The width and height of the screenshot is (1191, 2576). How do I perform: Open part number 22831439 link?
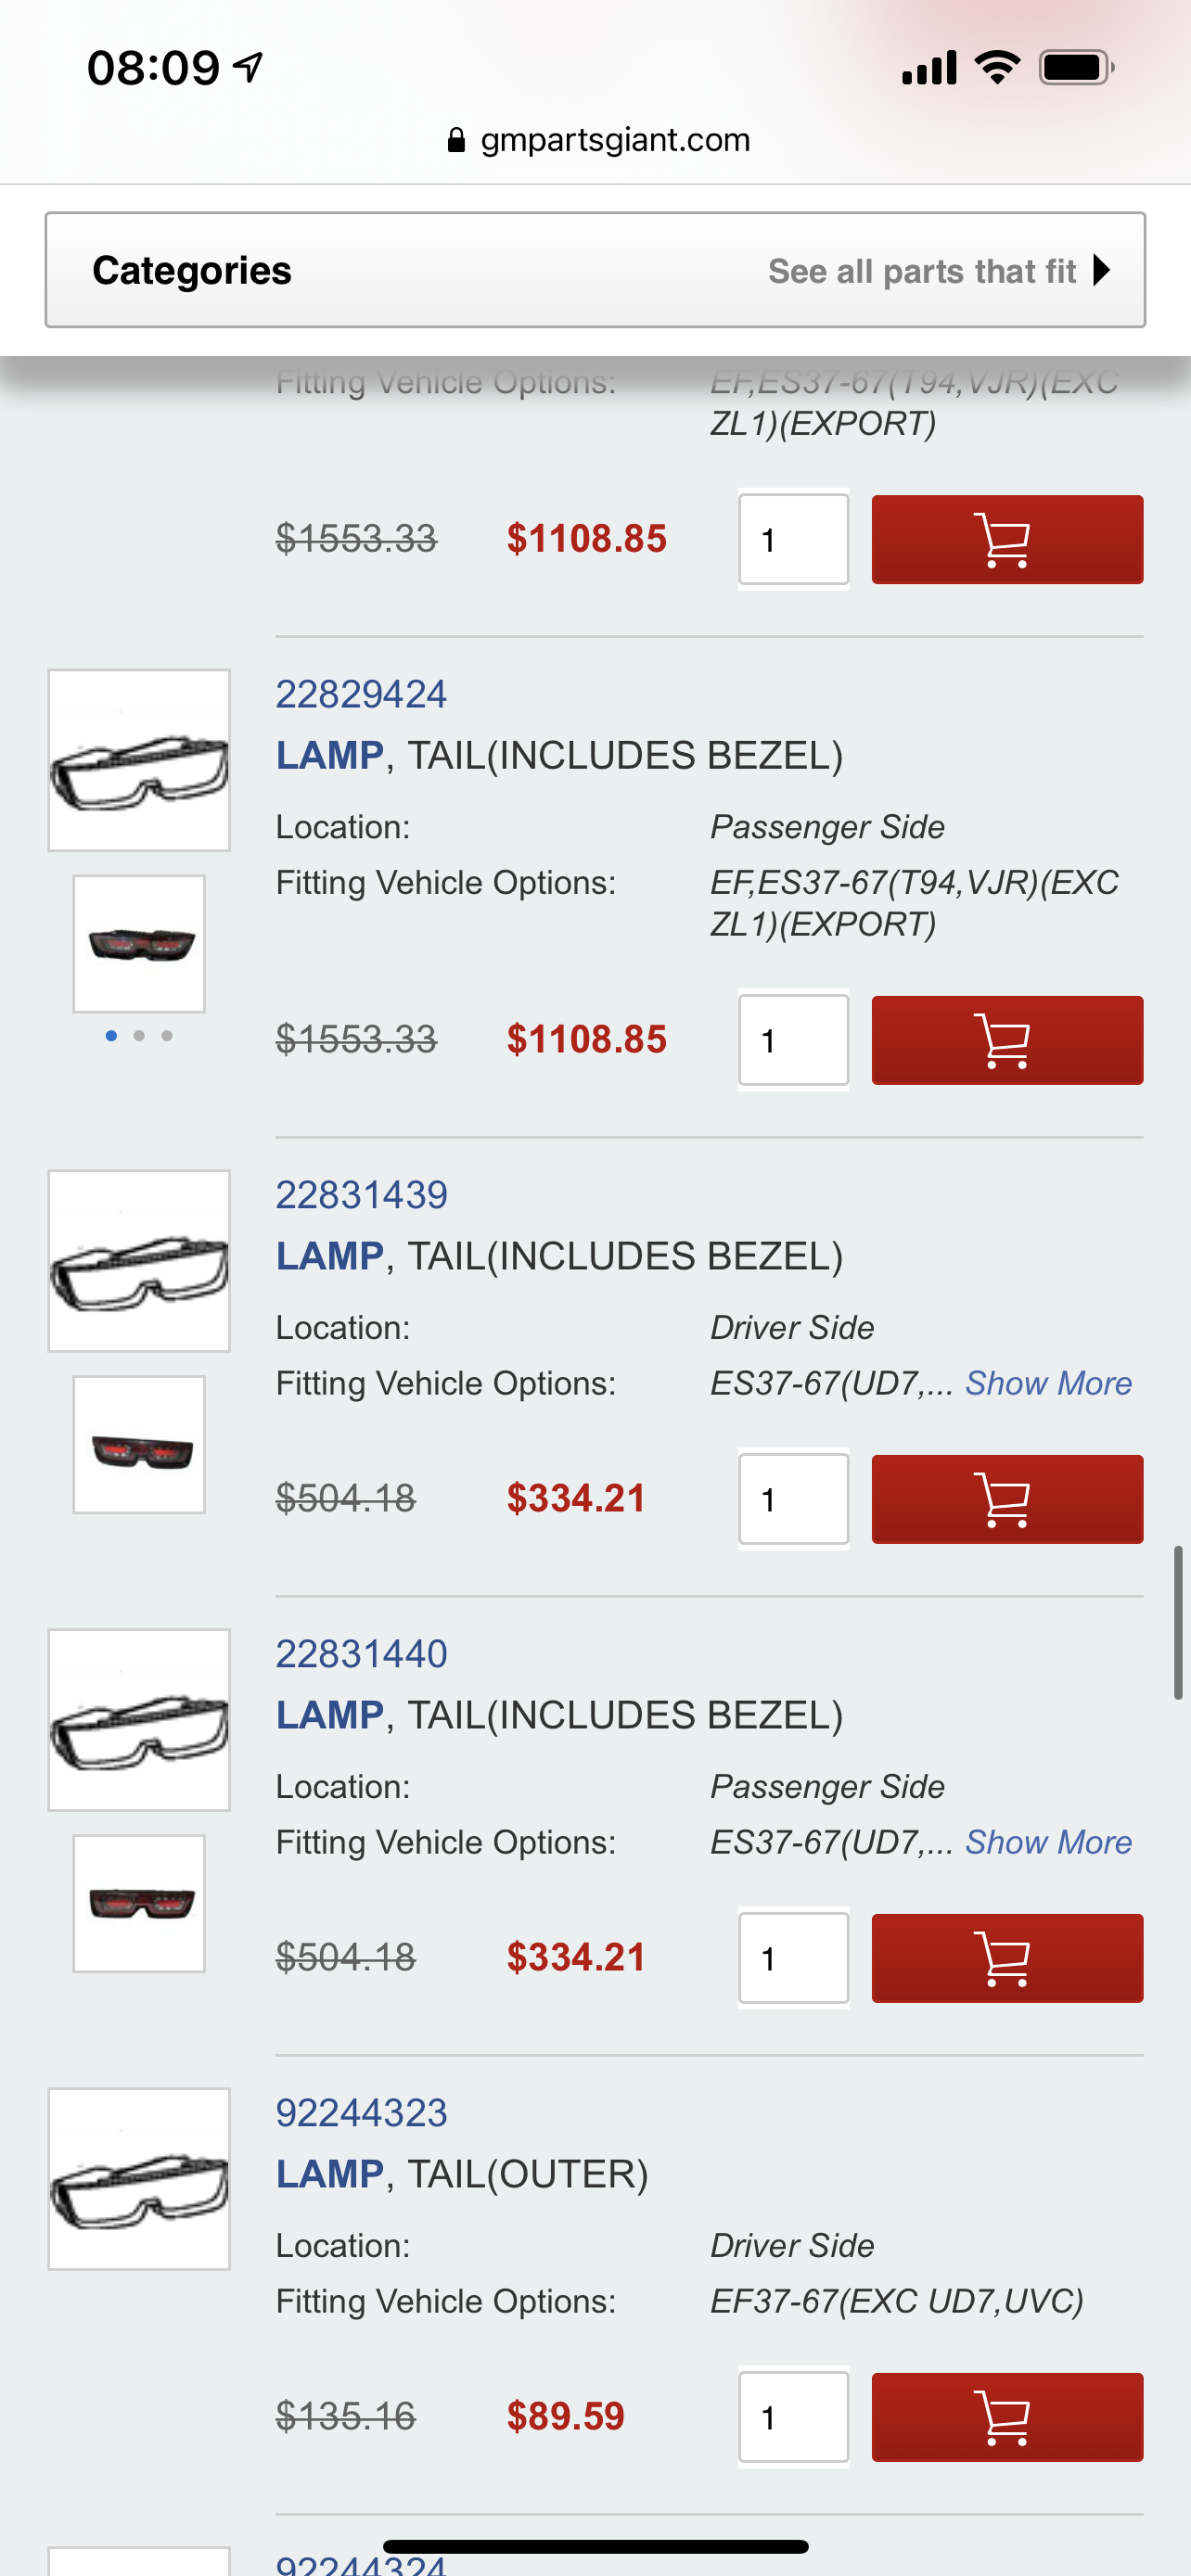pyautogui.click(x=361, y=1195)
